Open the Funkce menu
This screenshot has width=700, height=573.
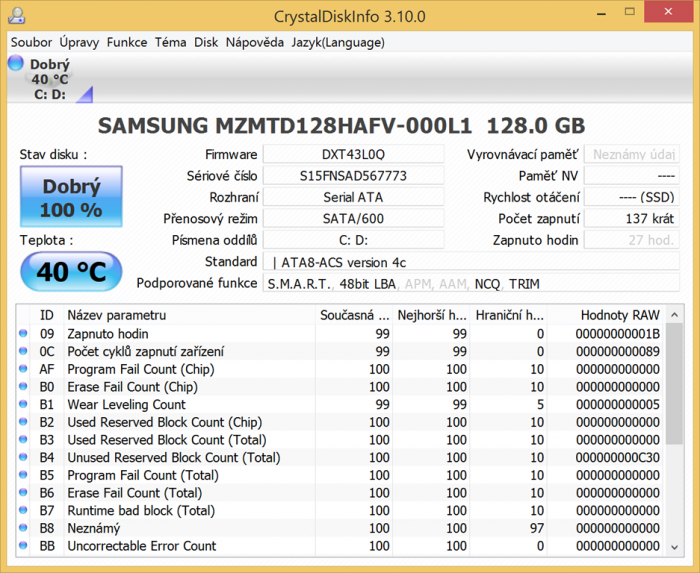coord(127,42)
